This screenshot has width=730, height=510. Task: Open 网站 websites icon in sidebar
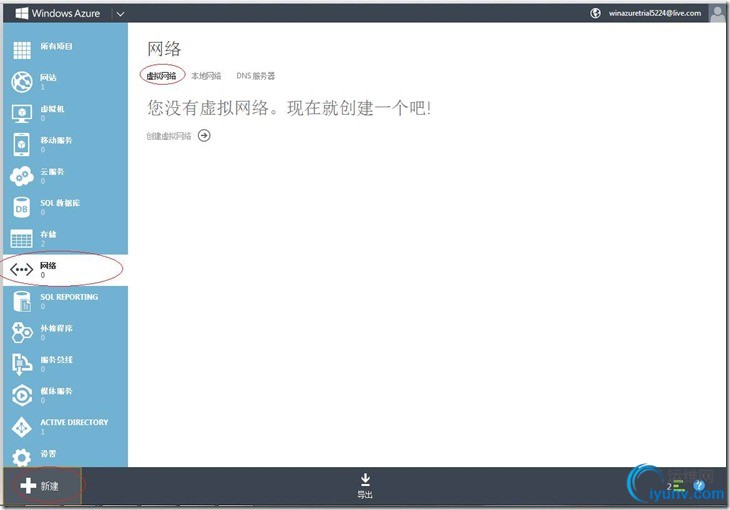(x=22, y=82)
